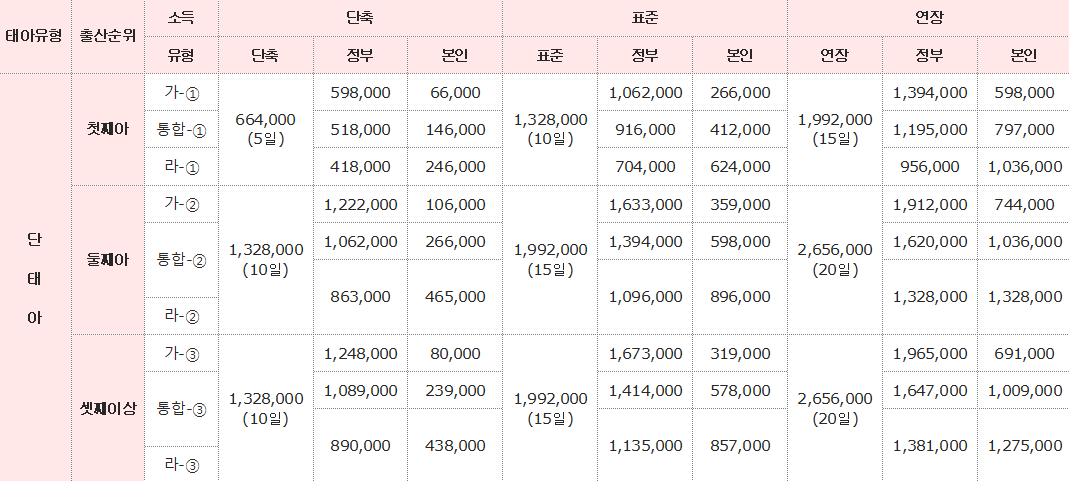
Task: Click the 2,656,000 (20일) cell for 둘째아
Action: tap(835, 260)
